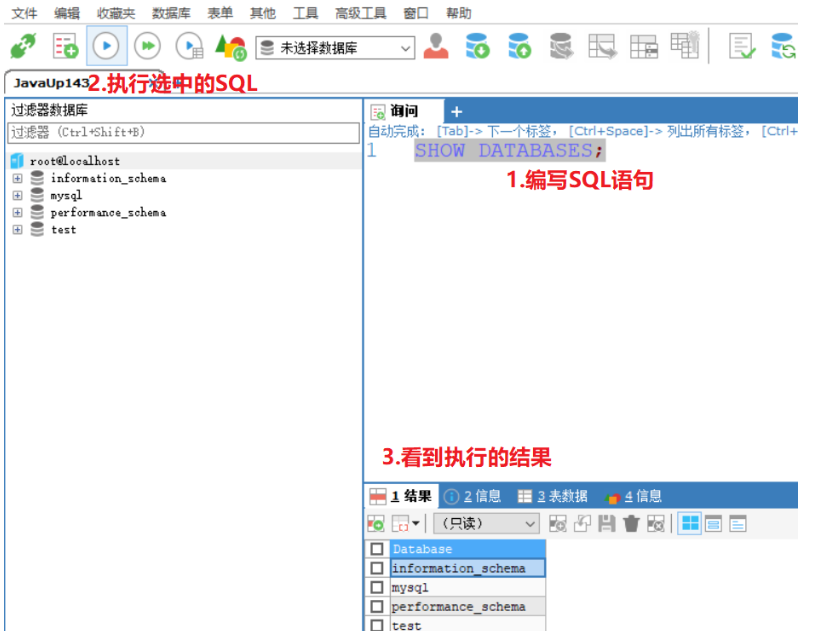Open the 工具 menu
This screenshot has width=815, height=631.
(x=305, y=13)
